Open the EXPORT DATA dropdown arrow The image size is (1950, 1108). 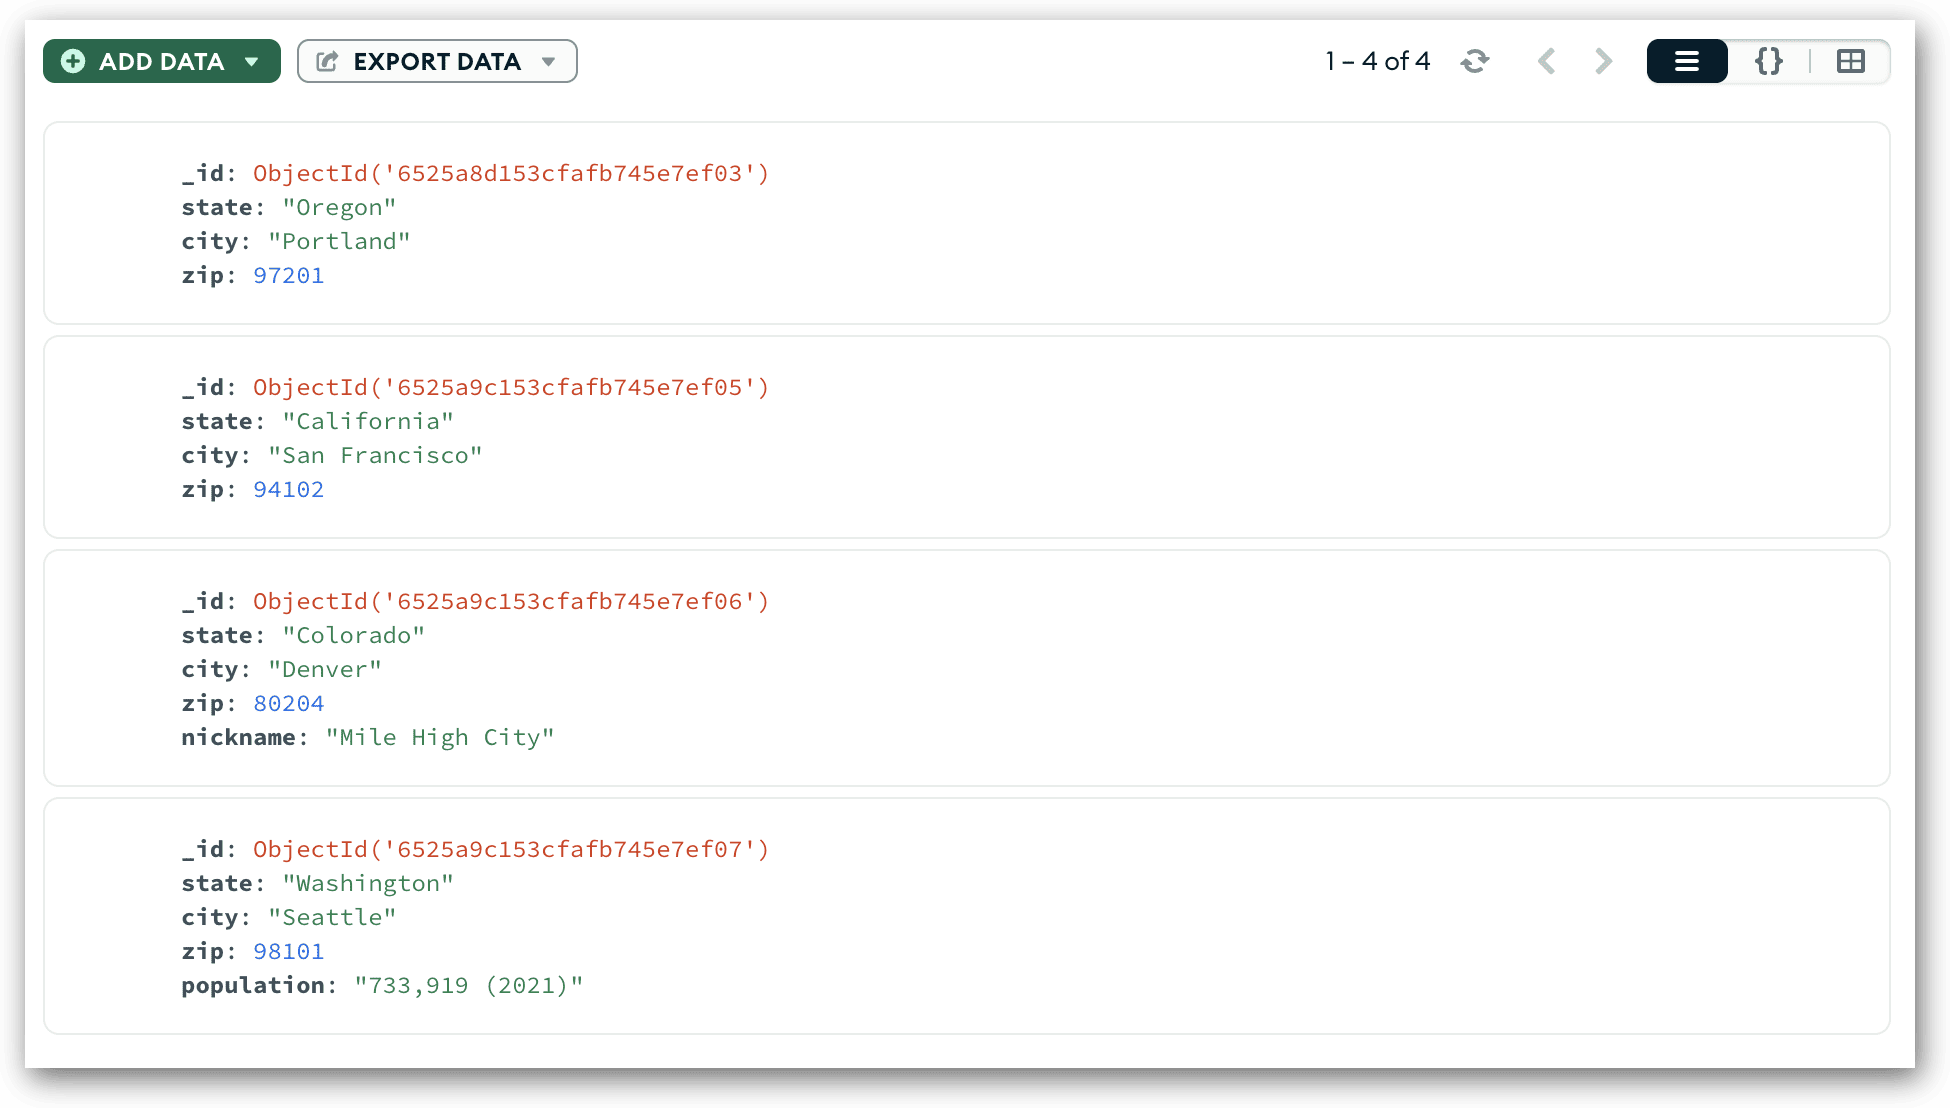coord(548,62)
